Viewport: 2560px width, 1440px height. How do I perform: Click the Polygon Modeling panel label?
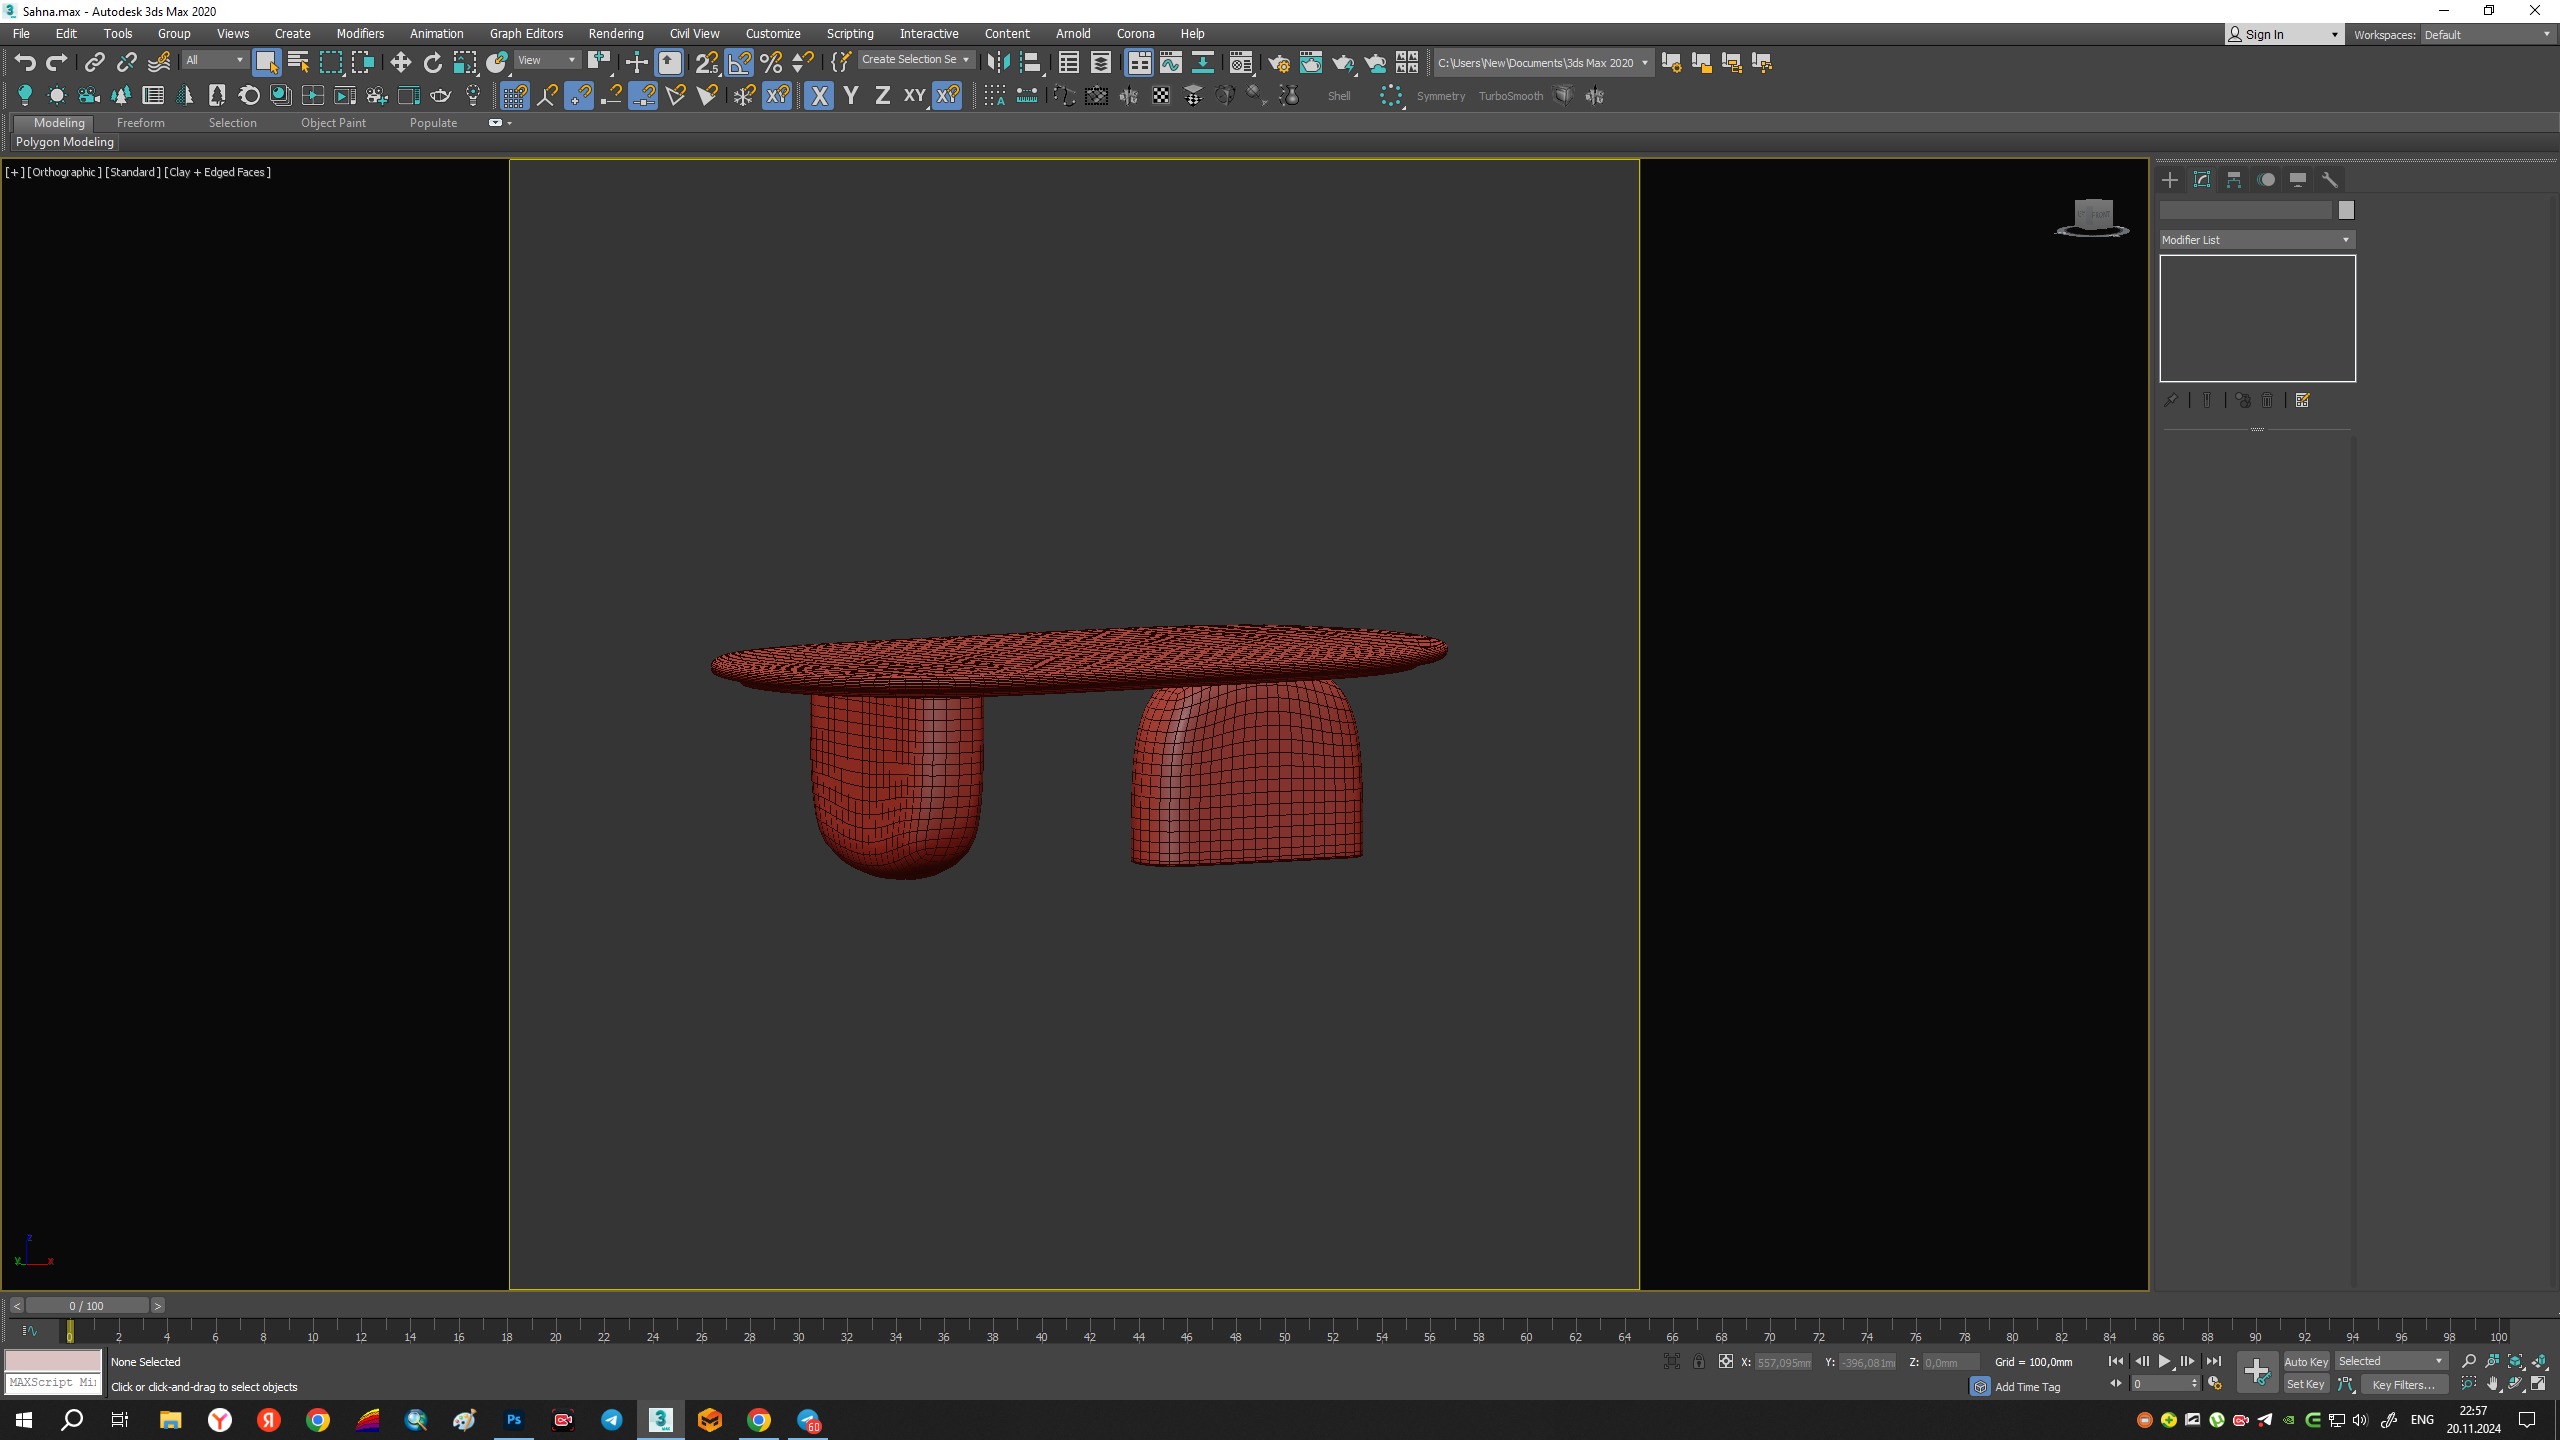click(x=65, y=142)
